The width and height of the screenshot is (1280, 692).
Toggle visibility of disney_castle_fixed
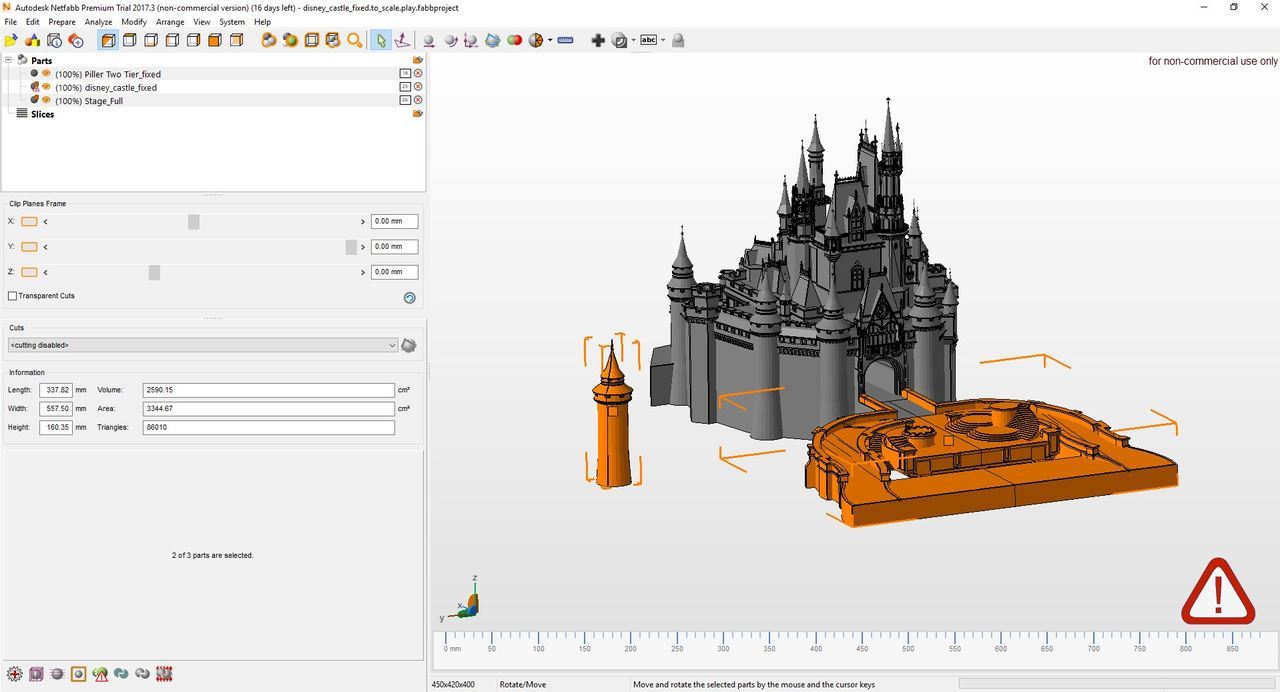(x=46, y=87)
